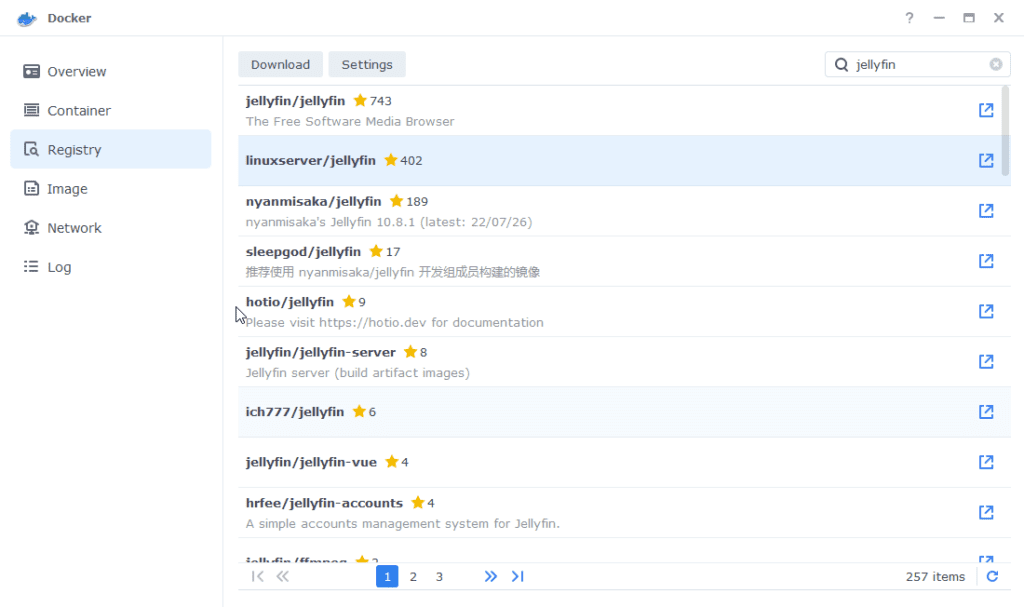The image size is (1024, 607).
Task: Click the Image sidebar icon
Action: 31,189
